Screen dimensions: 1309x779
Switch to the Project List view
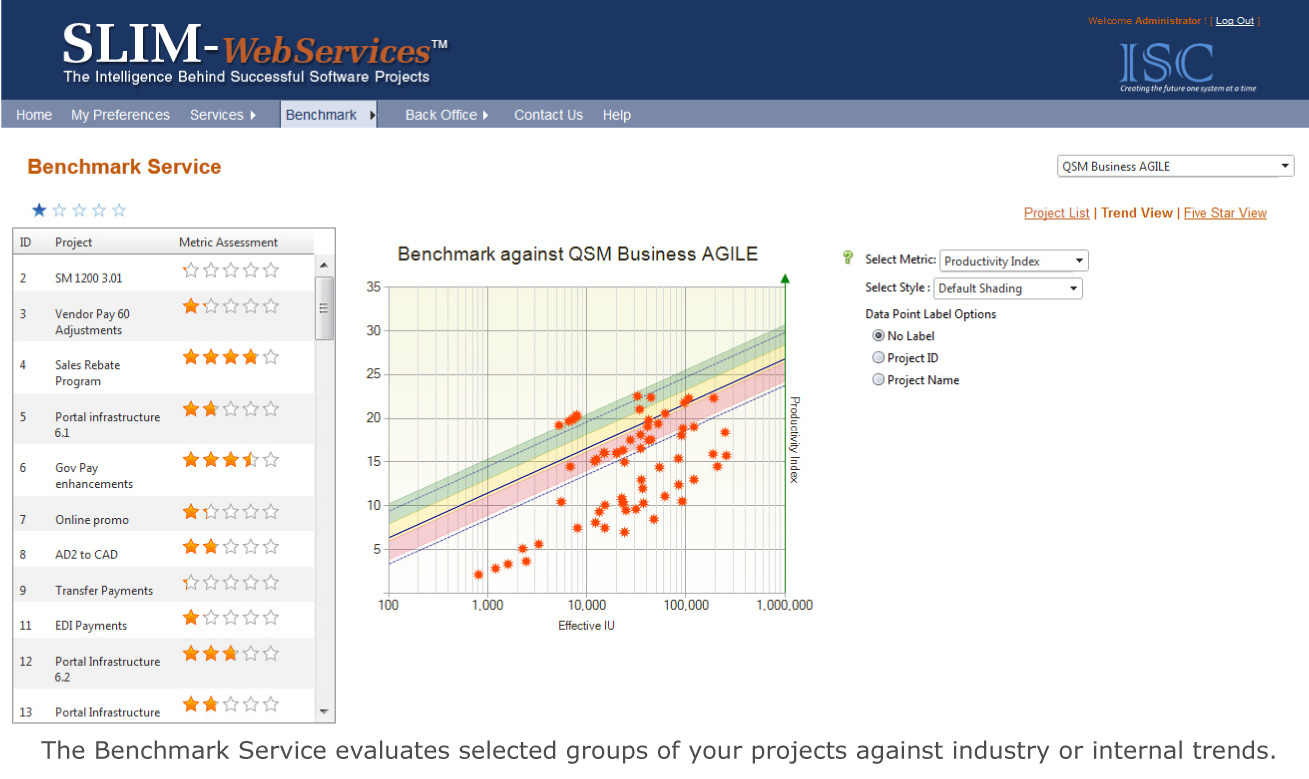point(1057,213)
